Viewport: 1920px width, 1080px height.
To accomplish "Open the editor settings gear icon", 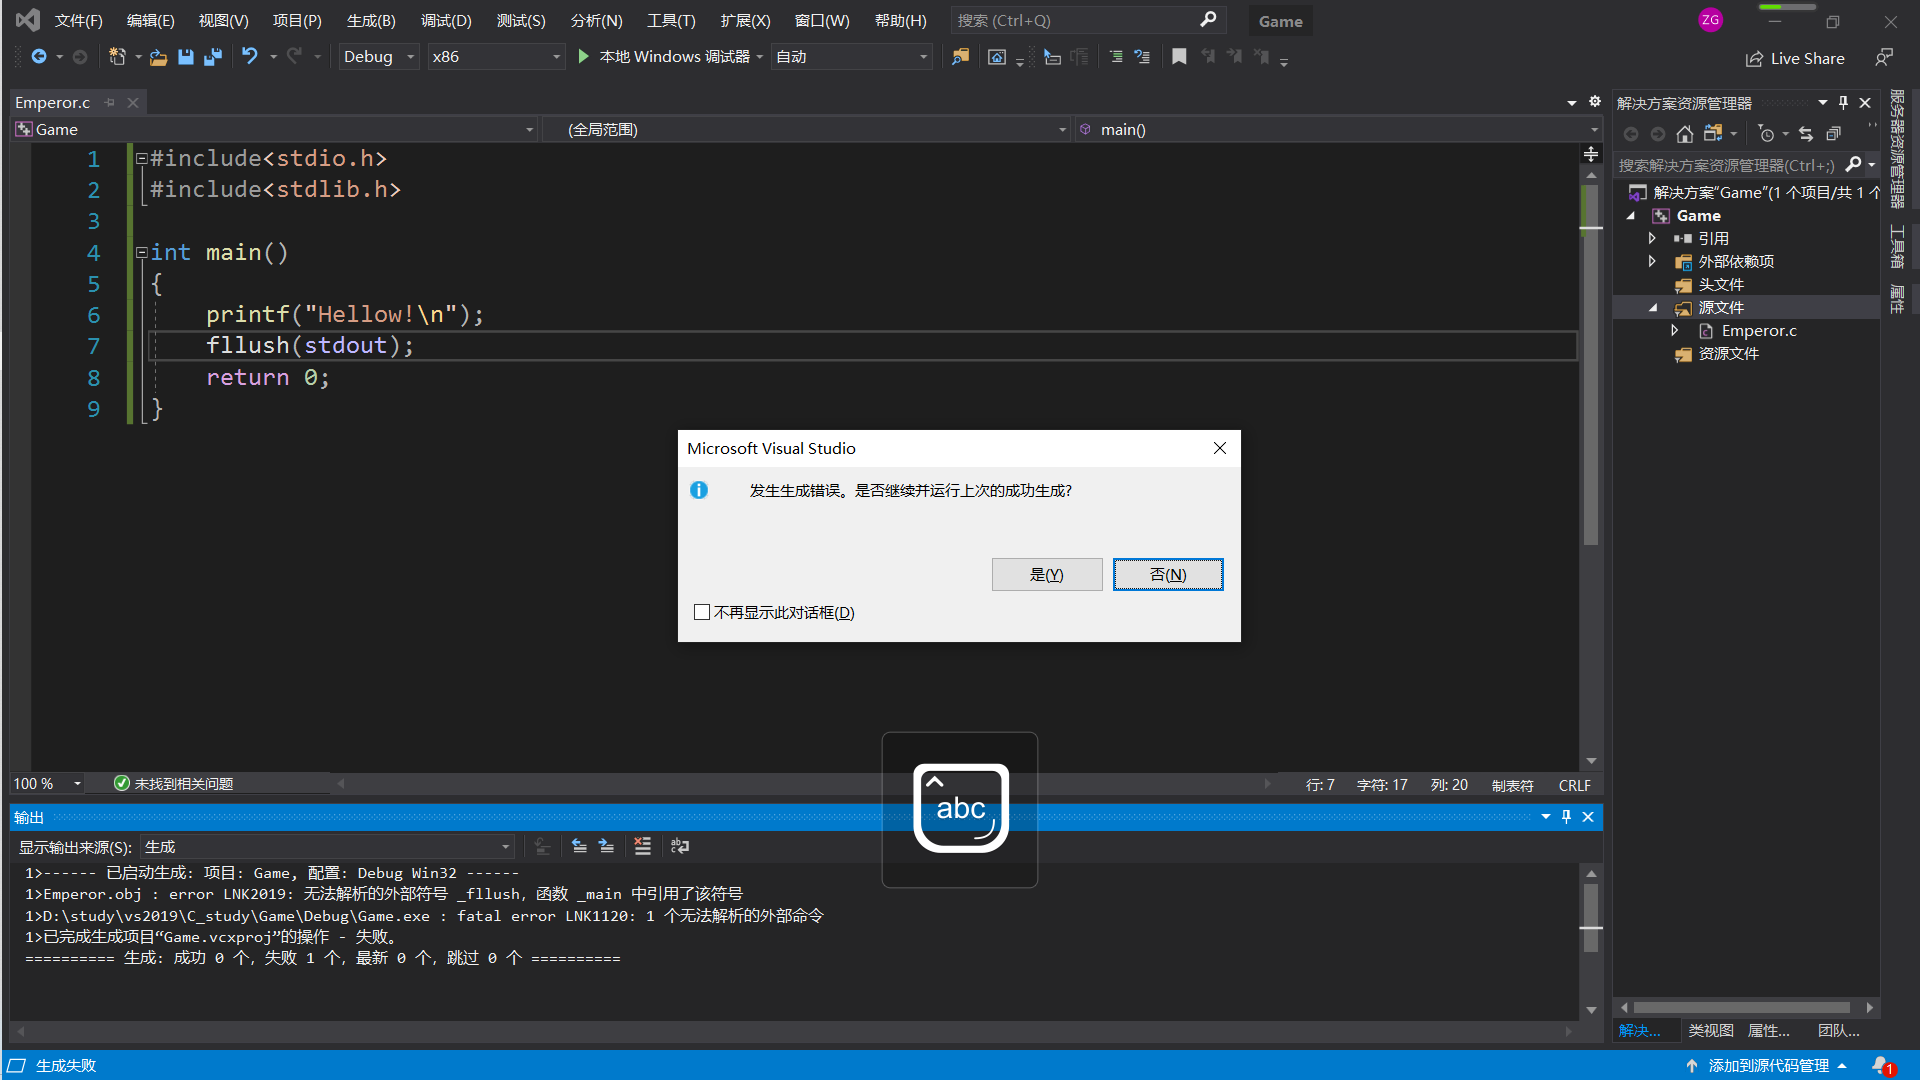I will click(x=1595, y=102).
